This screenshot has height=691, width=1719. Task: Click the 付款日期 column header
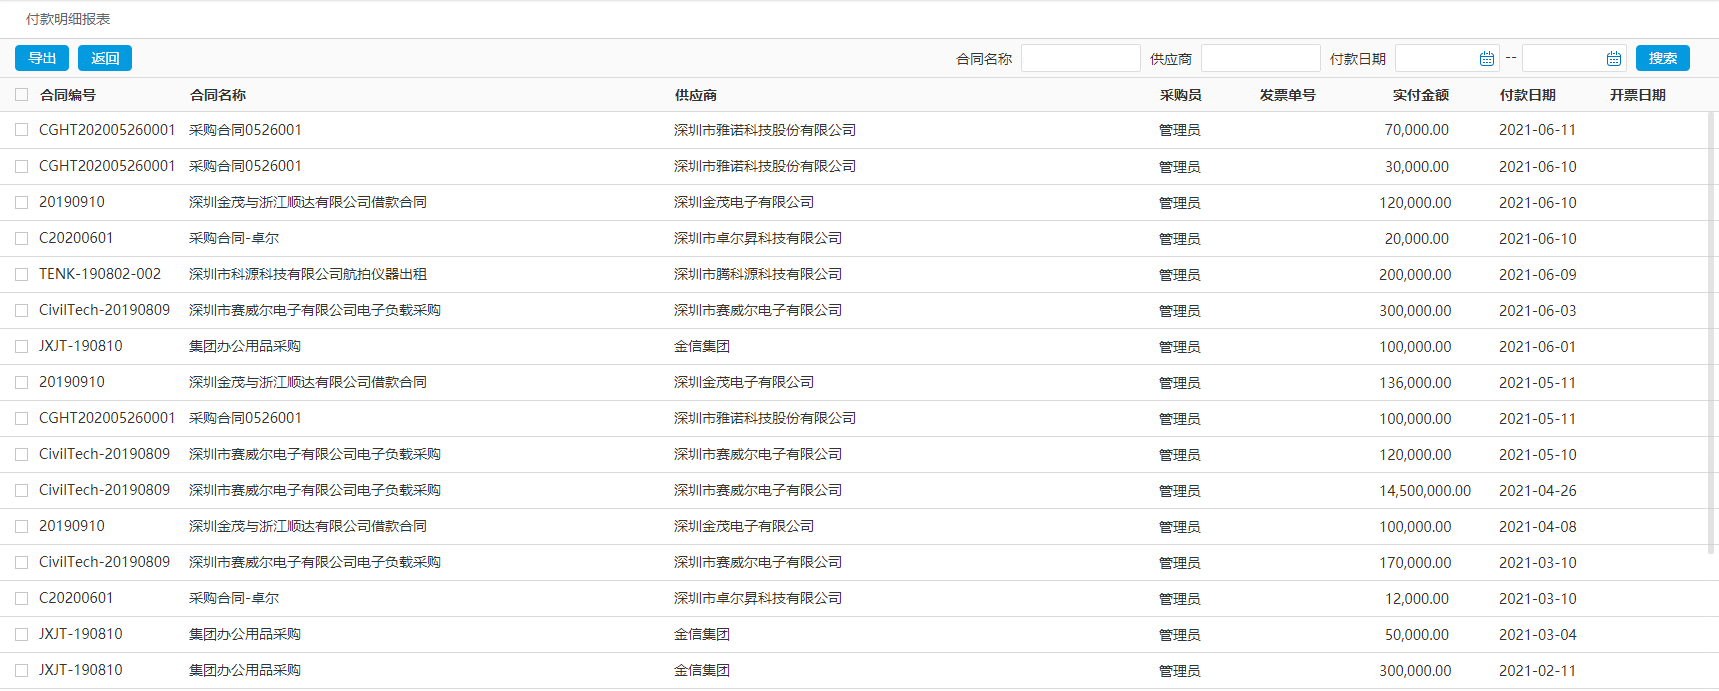(x=1527, y=95)
